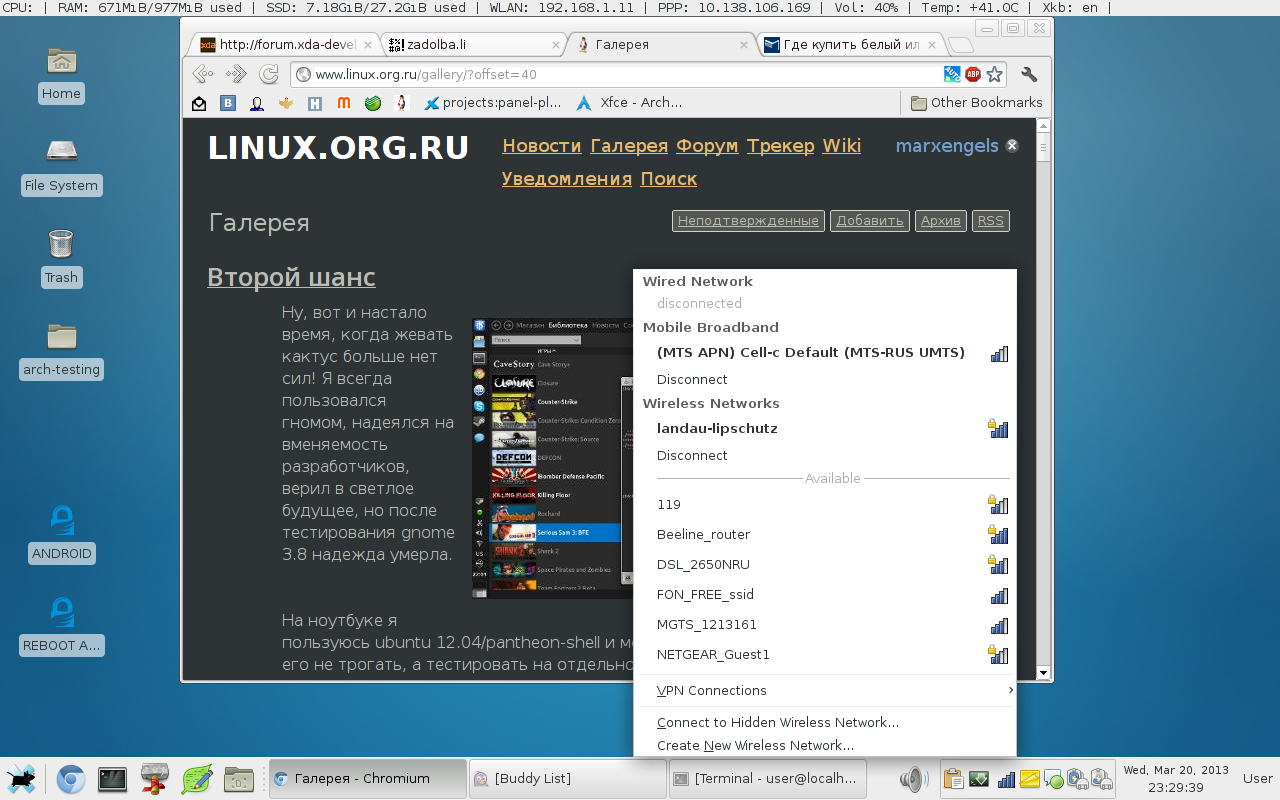The height and width of the screenshot is (800, 1280).
Task: Click RSS button
Action: pyautogui.click(x=990, y=221)
